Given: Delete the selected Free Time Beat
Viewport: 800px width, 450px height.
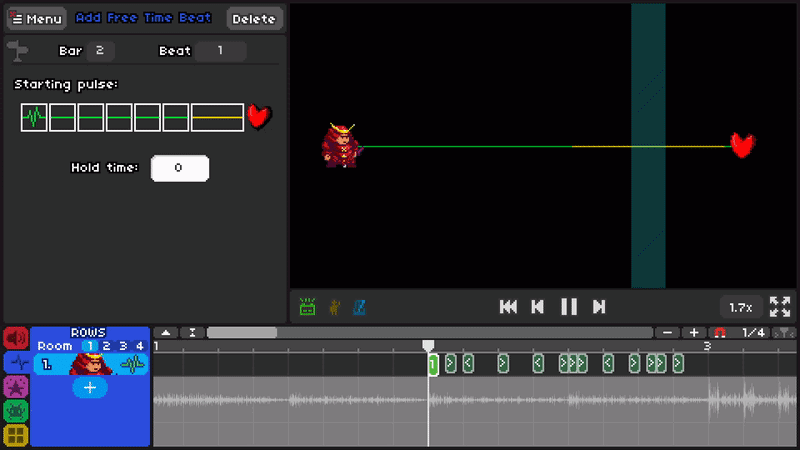Looking at the screenshot, I should [x=254, y=19].
